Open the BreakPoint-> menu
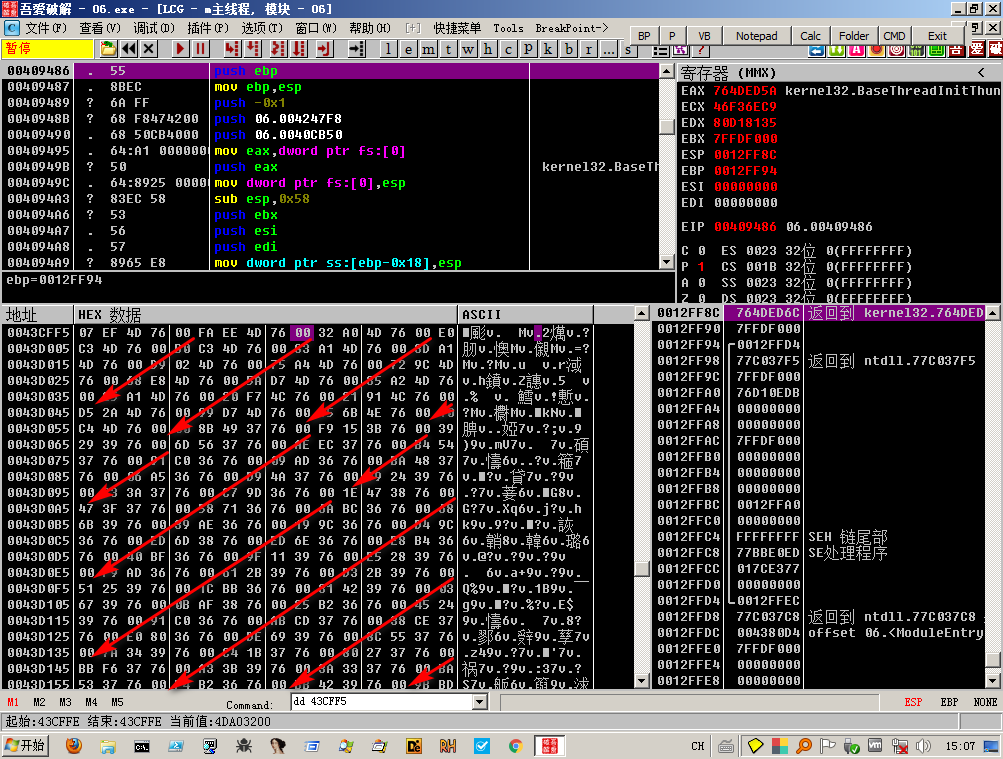The image size is (1003, 759). pyautogui.click(x=572, y=28)
